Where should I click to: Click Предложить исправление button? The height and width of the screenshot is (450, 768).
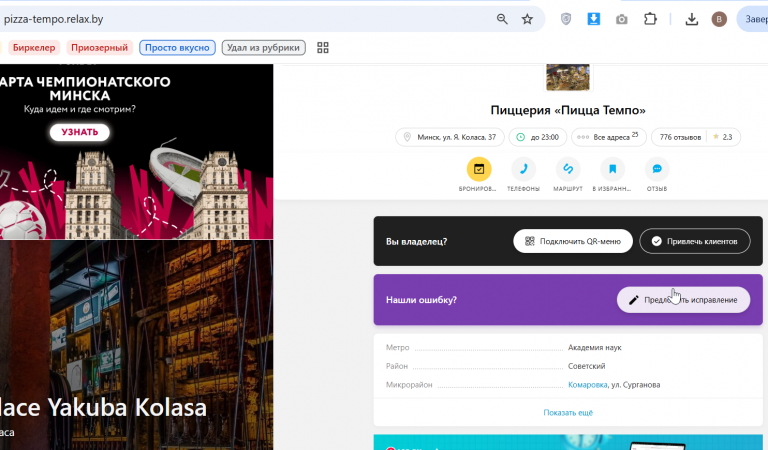[683, 300]
